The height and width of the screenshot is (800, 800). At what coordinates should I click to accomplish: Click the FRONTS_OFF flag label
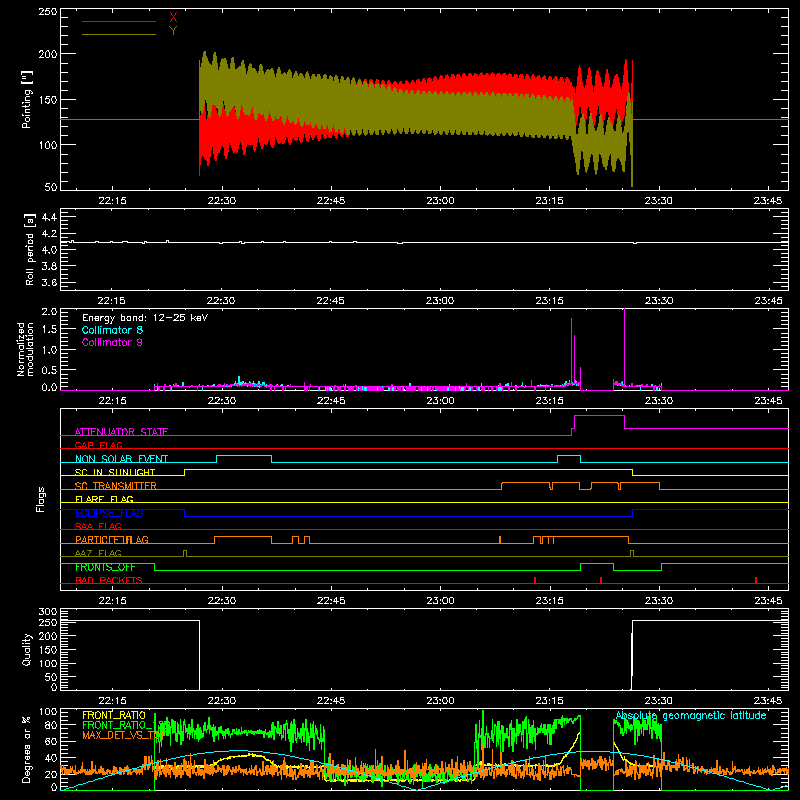105,567
